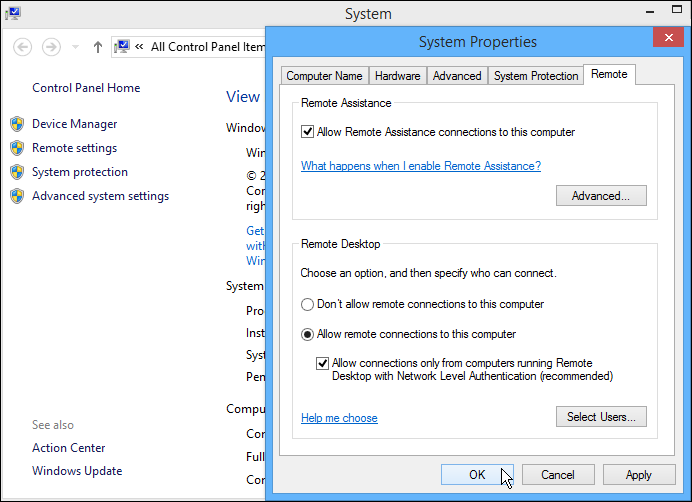This screenshot has height=502, width=692.
Task: Close the System Properties dialog
Action: click(669, 37)
